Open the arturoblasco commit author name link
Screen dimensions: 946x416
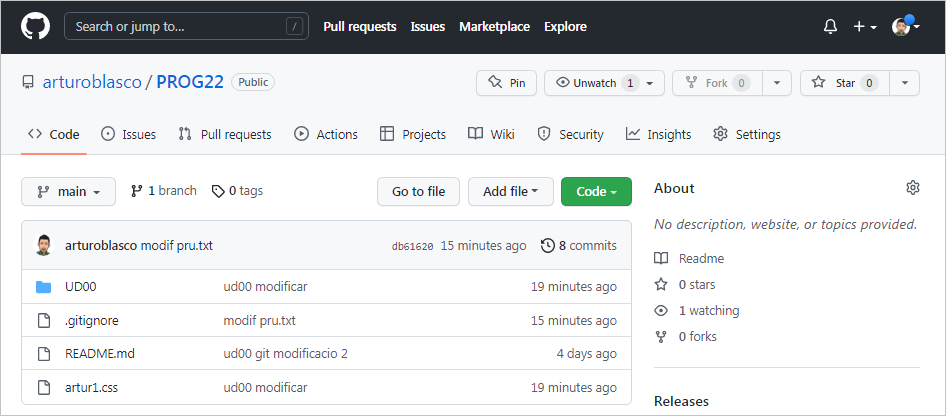pyautogui.click(x=101, y=246)
